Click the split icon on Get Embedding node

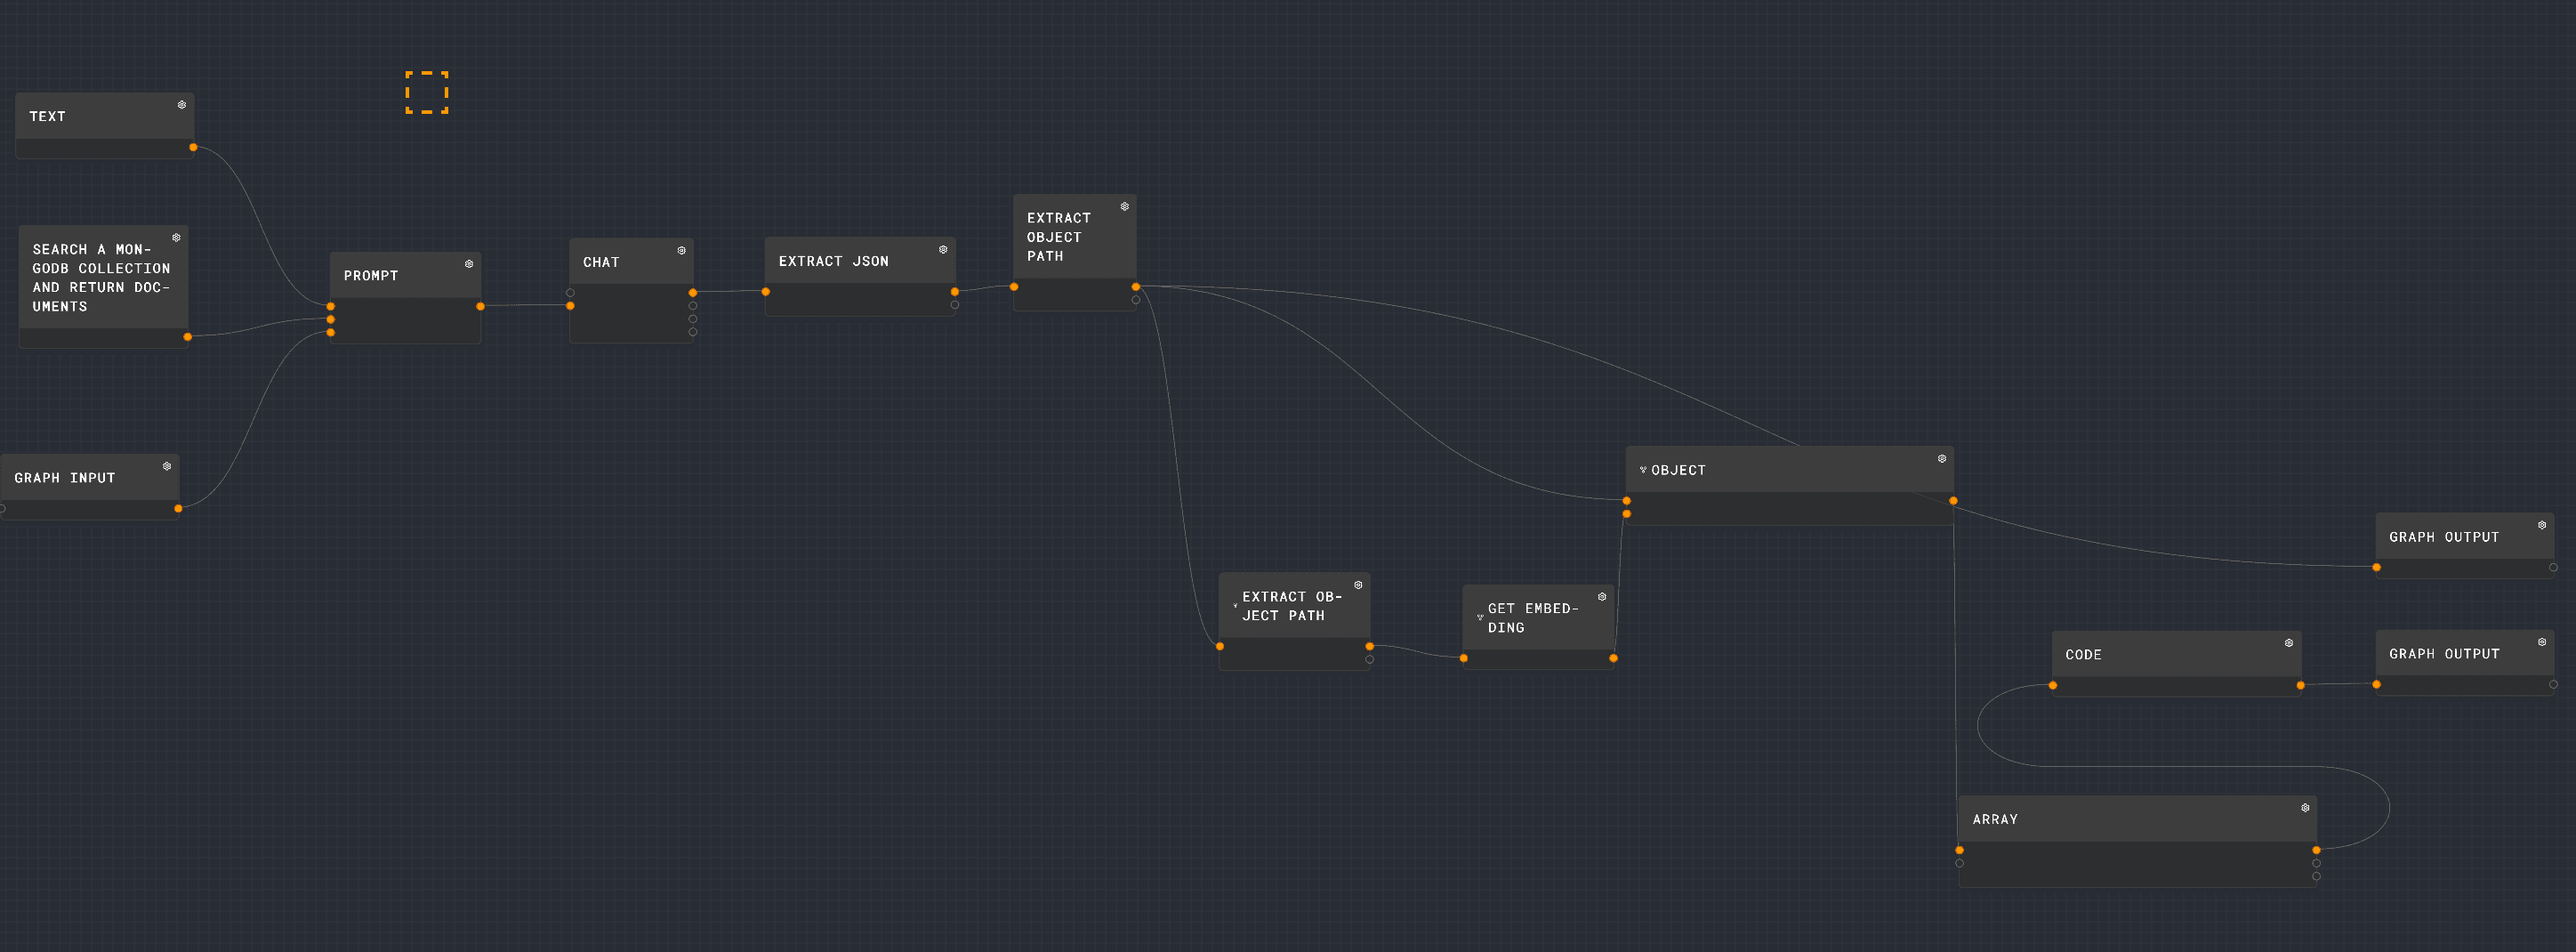click(x=1479, y=618)
